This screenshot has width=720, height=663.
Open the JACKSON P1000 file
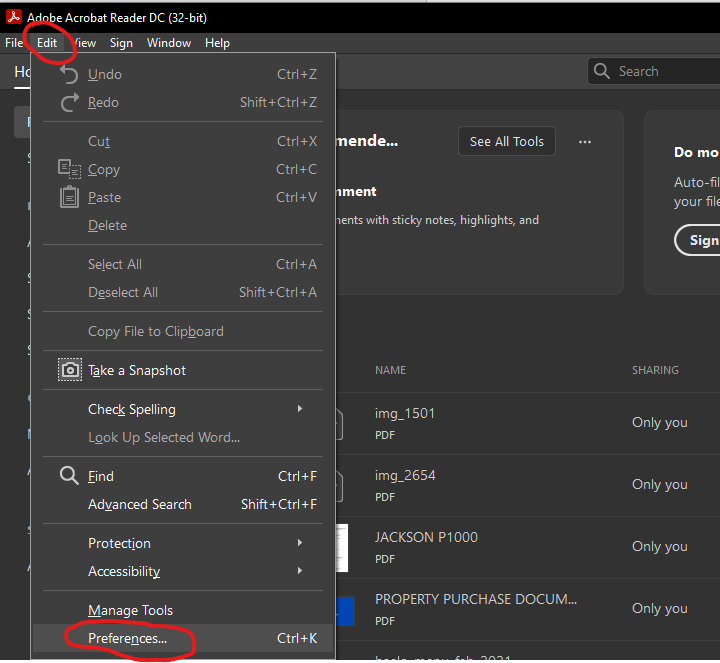click(x=426, y=537)
